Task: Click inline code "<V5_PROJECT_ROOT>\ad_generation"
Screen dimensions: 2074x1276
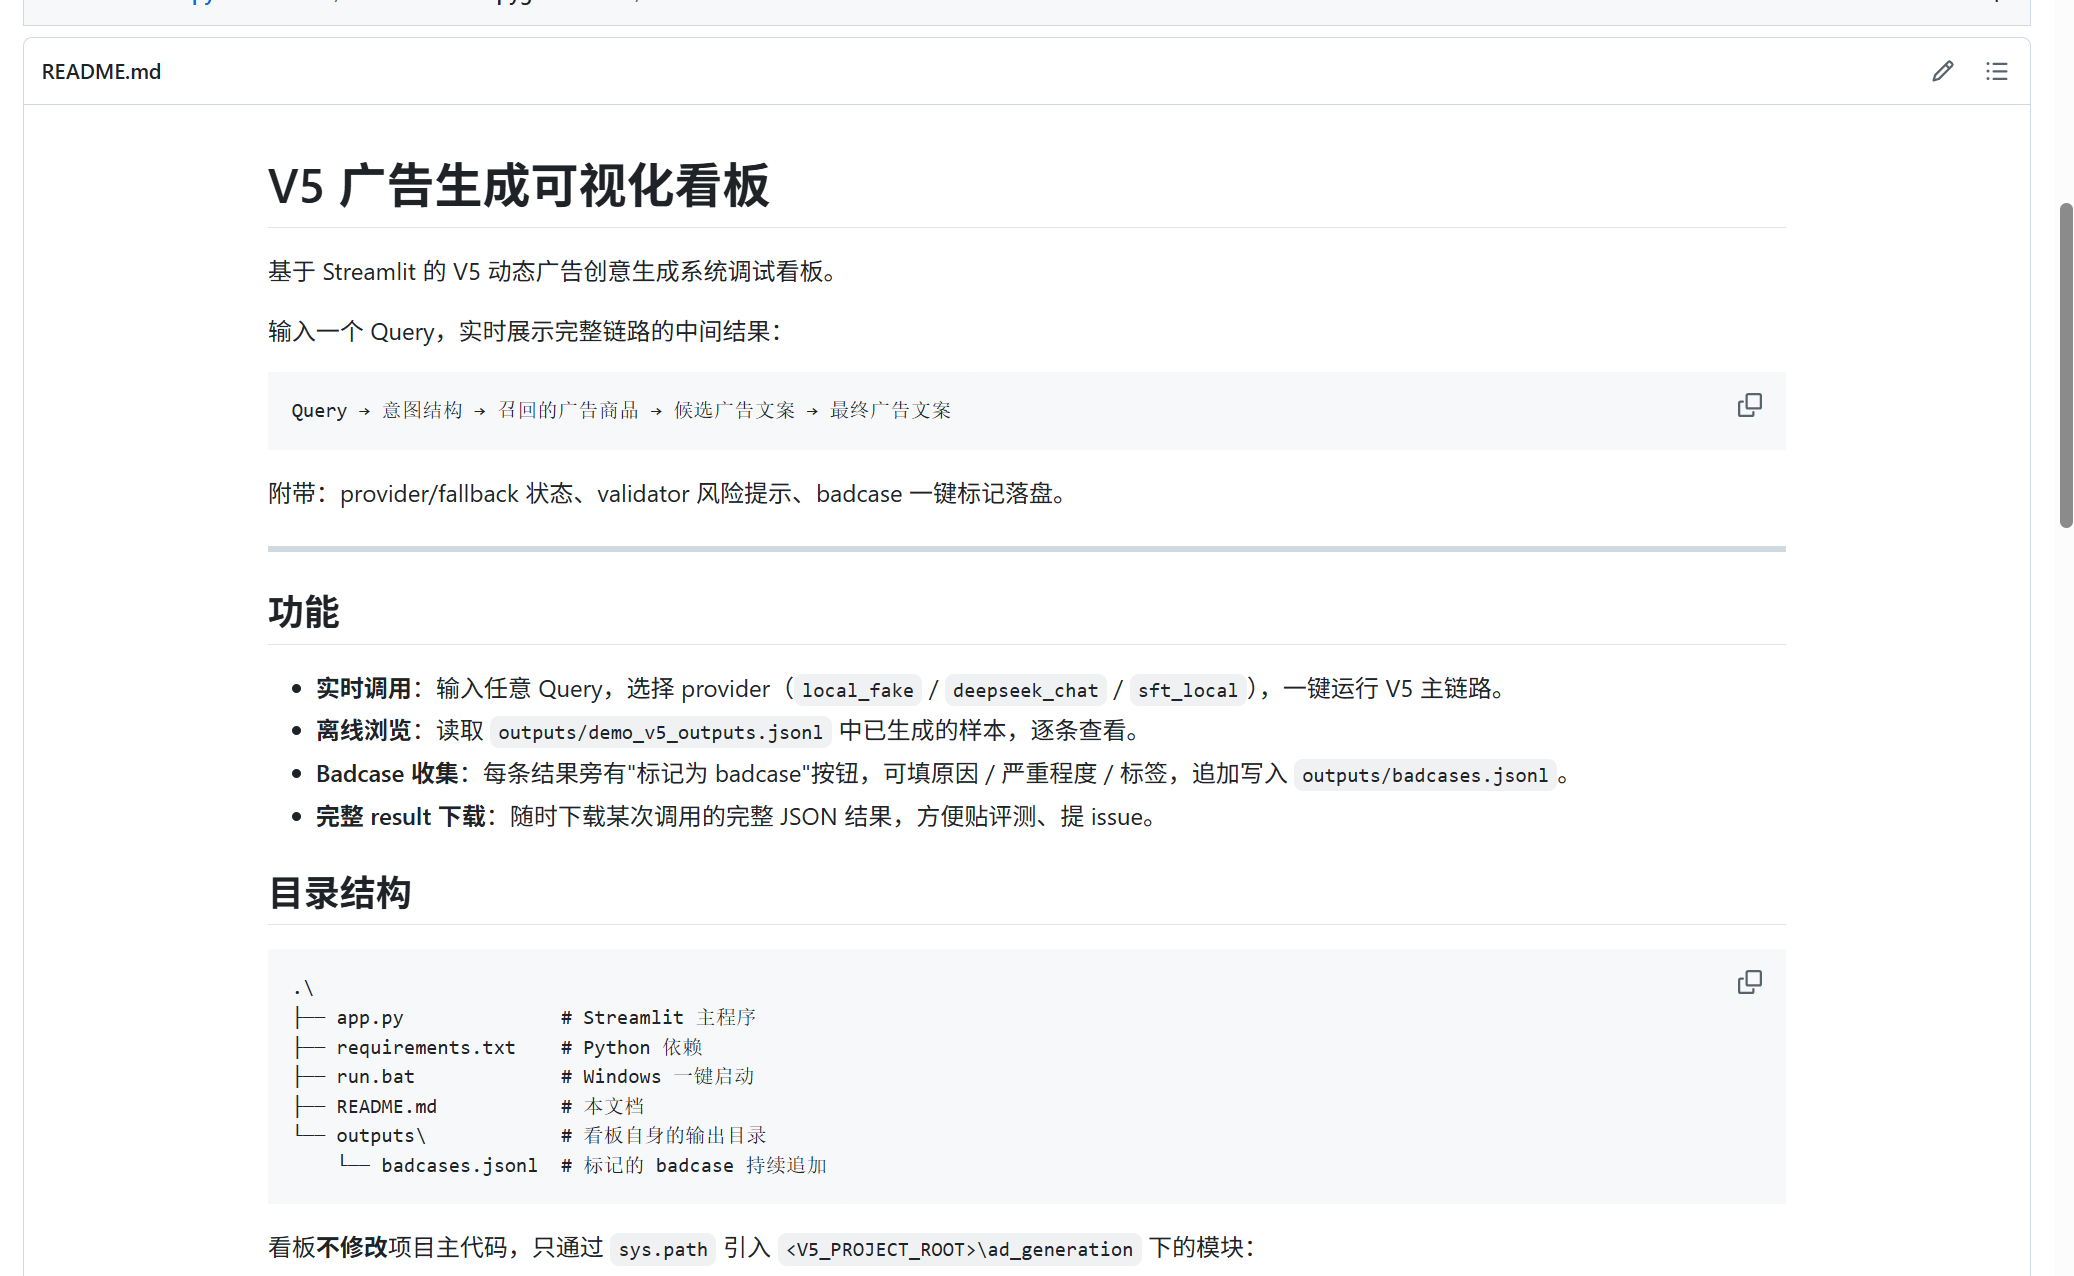Action: [x=959, y=1249]
